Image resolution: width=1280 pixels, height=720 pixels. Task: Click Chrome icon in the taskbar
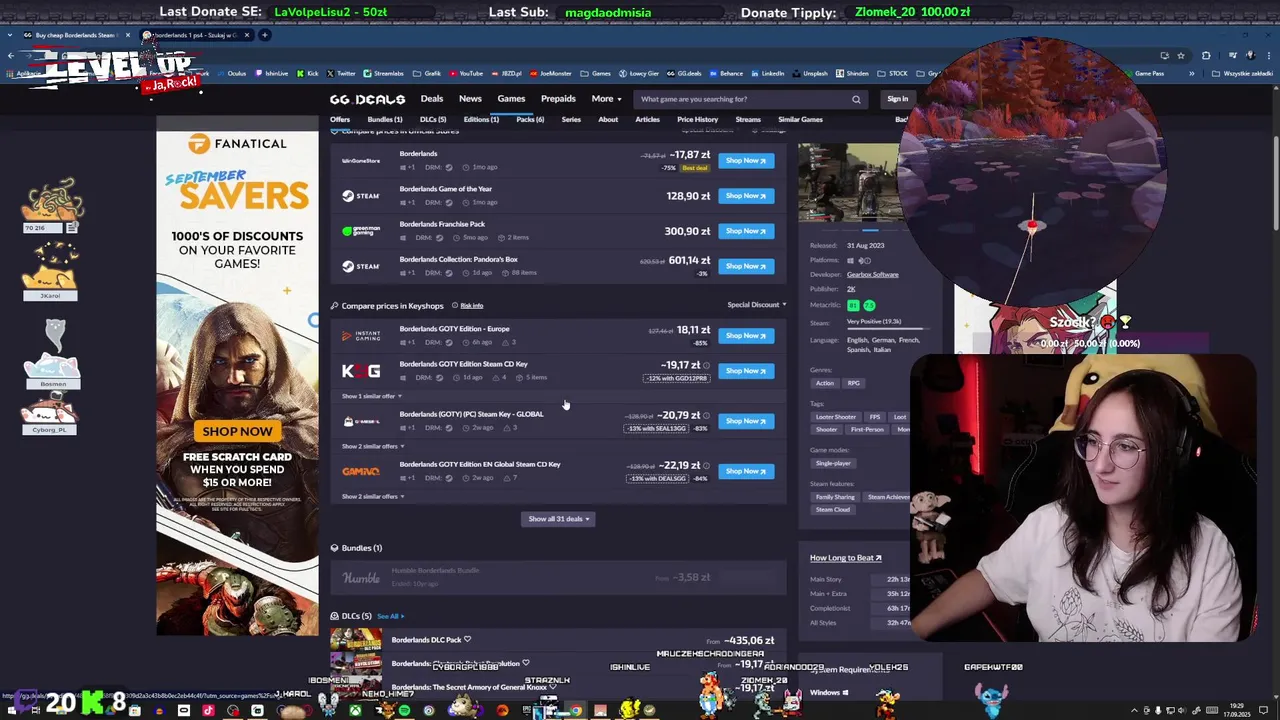pos(576,710)
